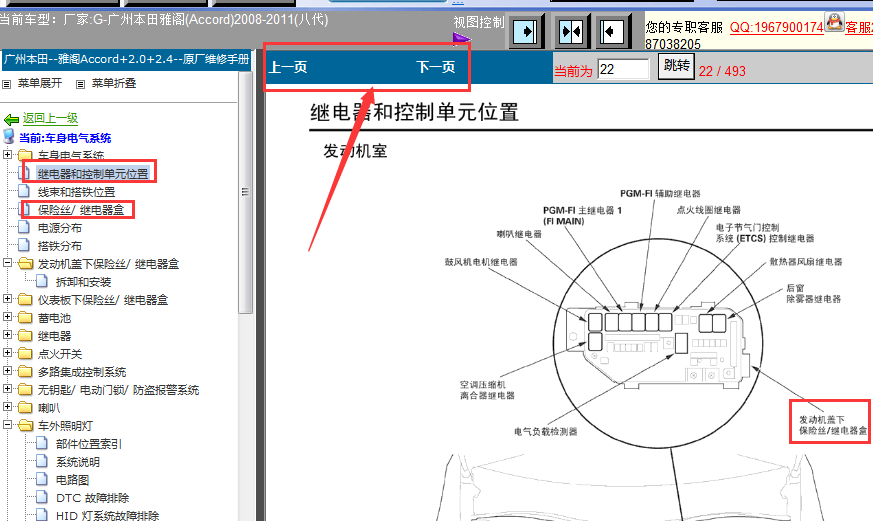
Task: Click the 菜单折叠 menu collapse icon
Action: (80, 84)
